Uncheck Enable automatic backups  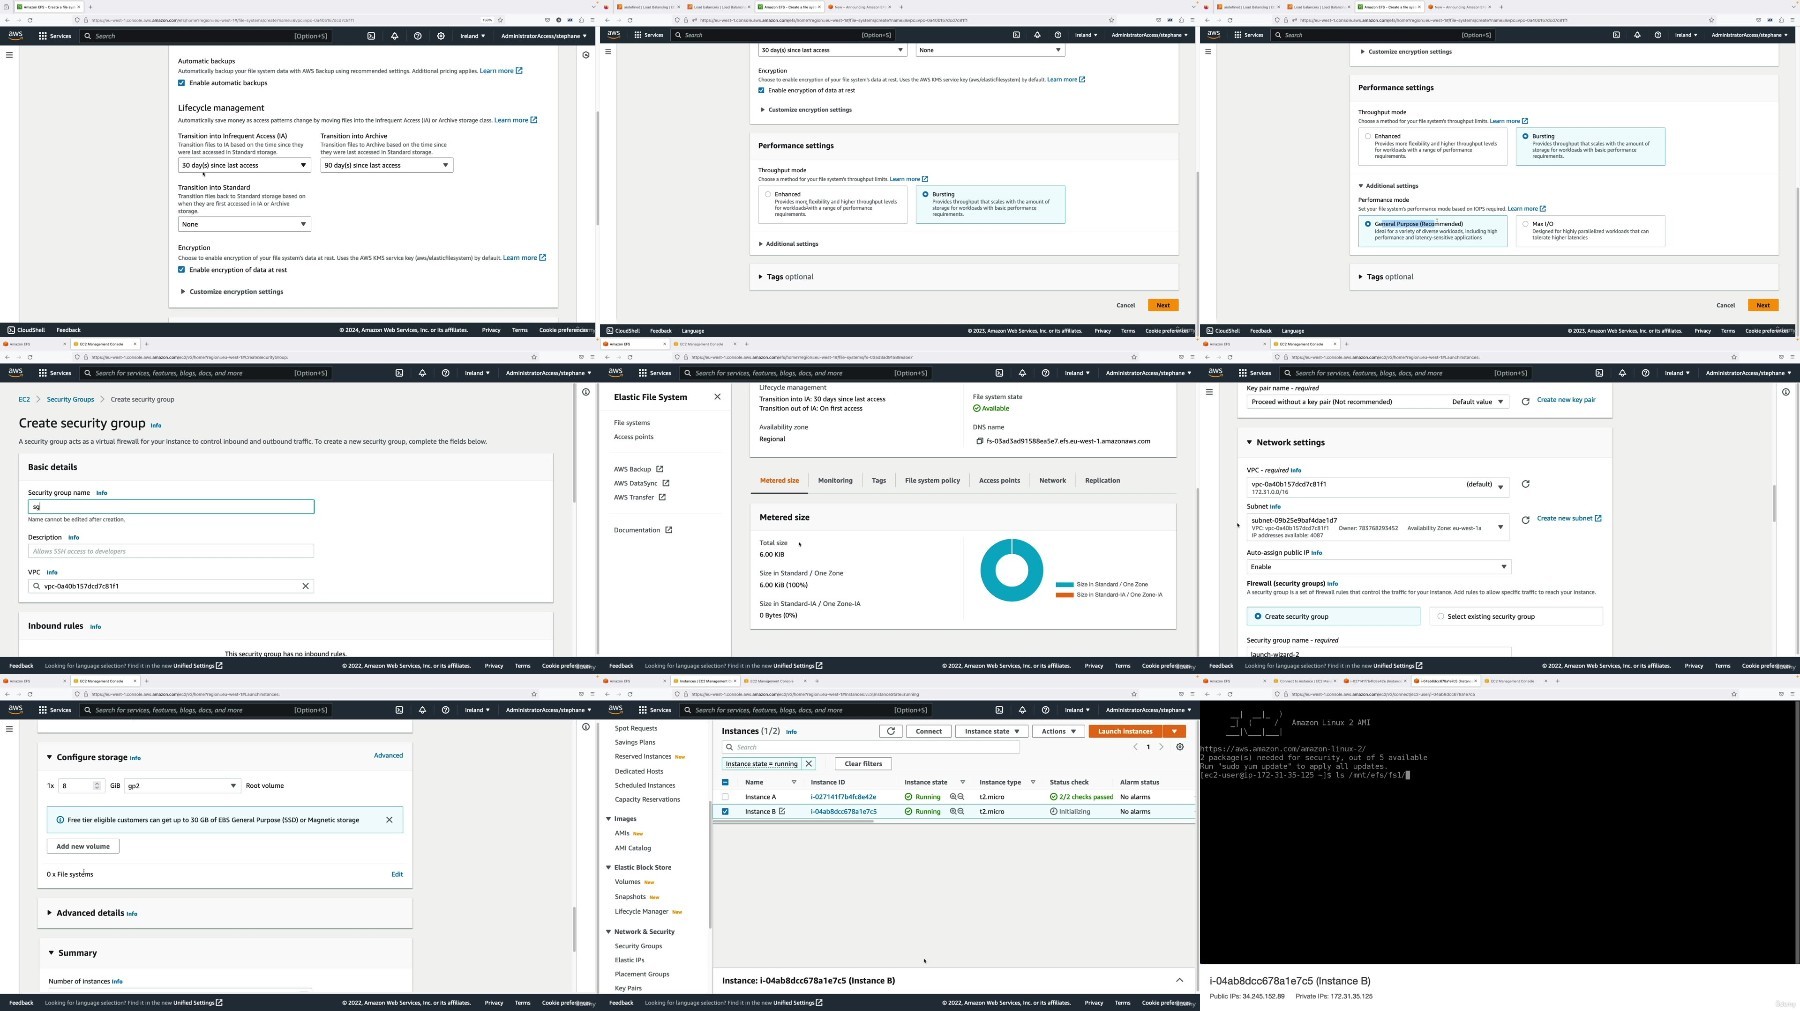click(x=181, y=83)
